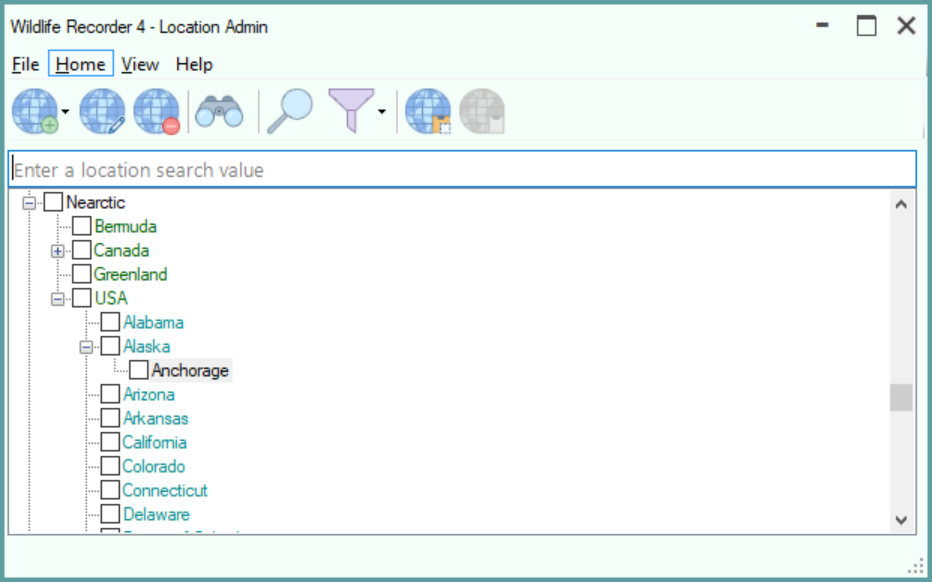
Task: Tick the Anchorage checkbox
Action: pos(138,370)
